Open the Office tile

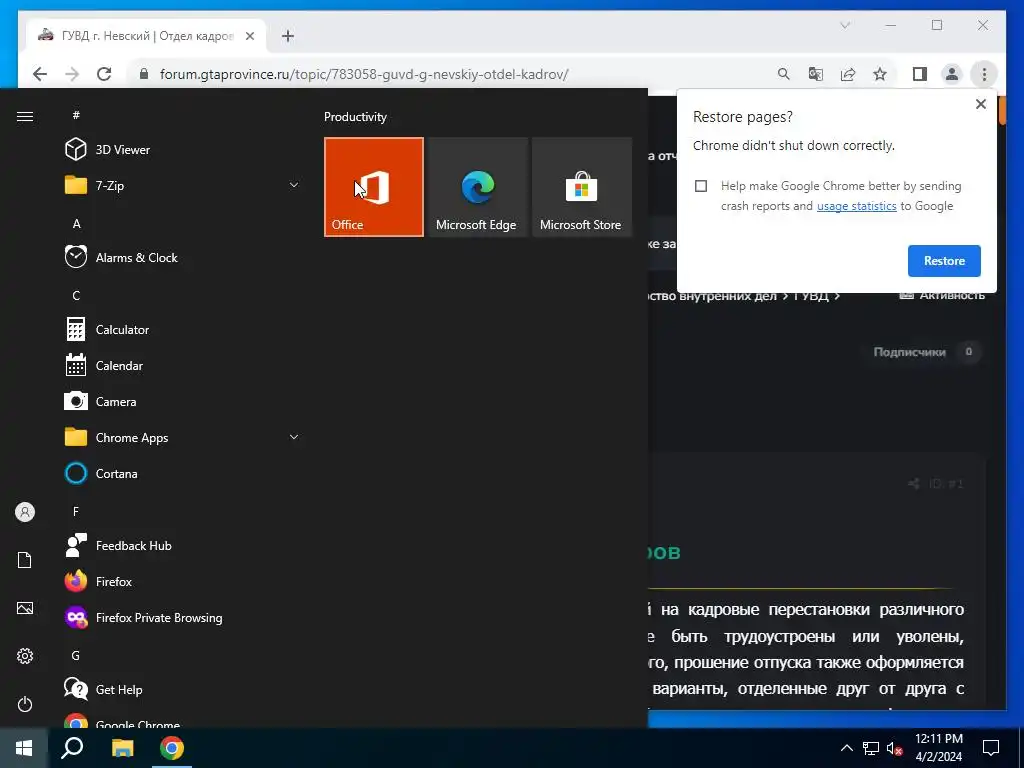point(374,187)
